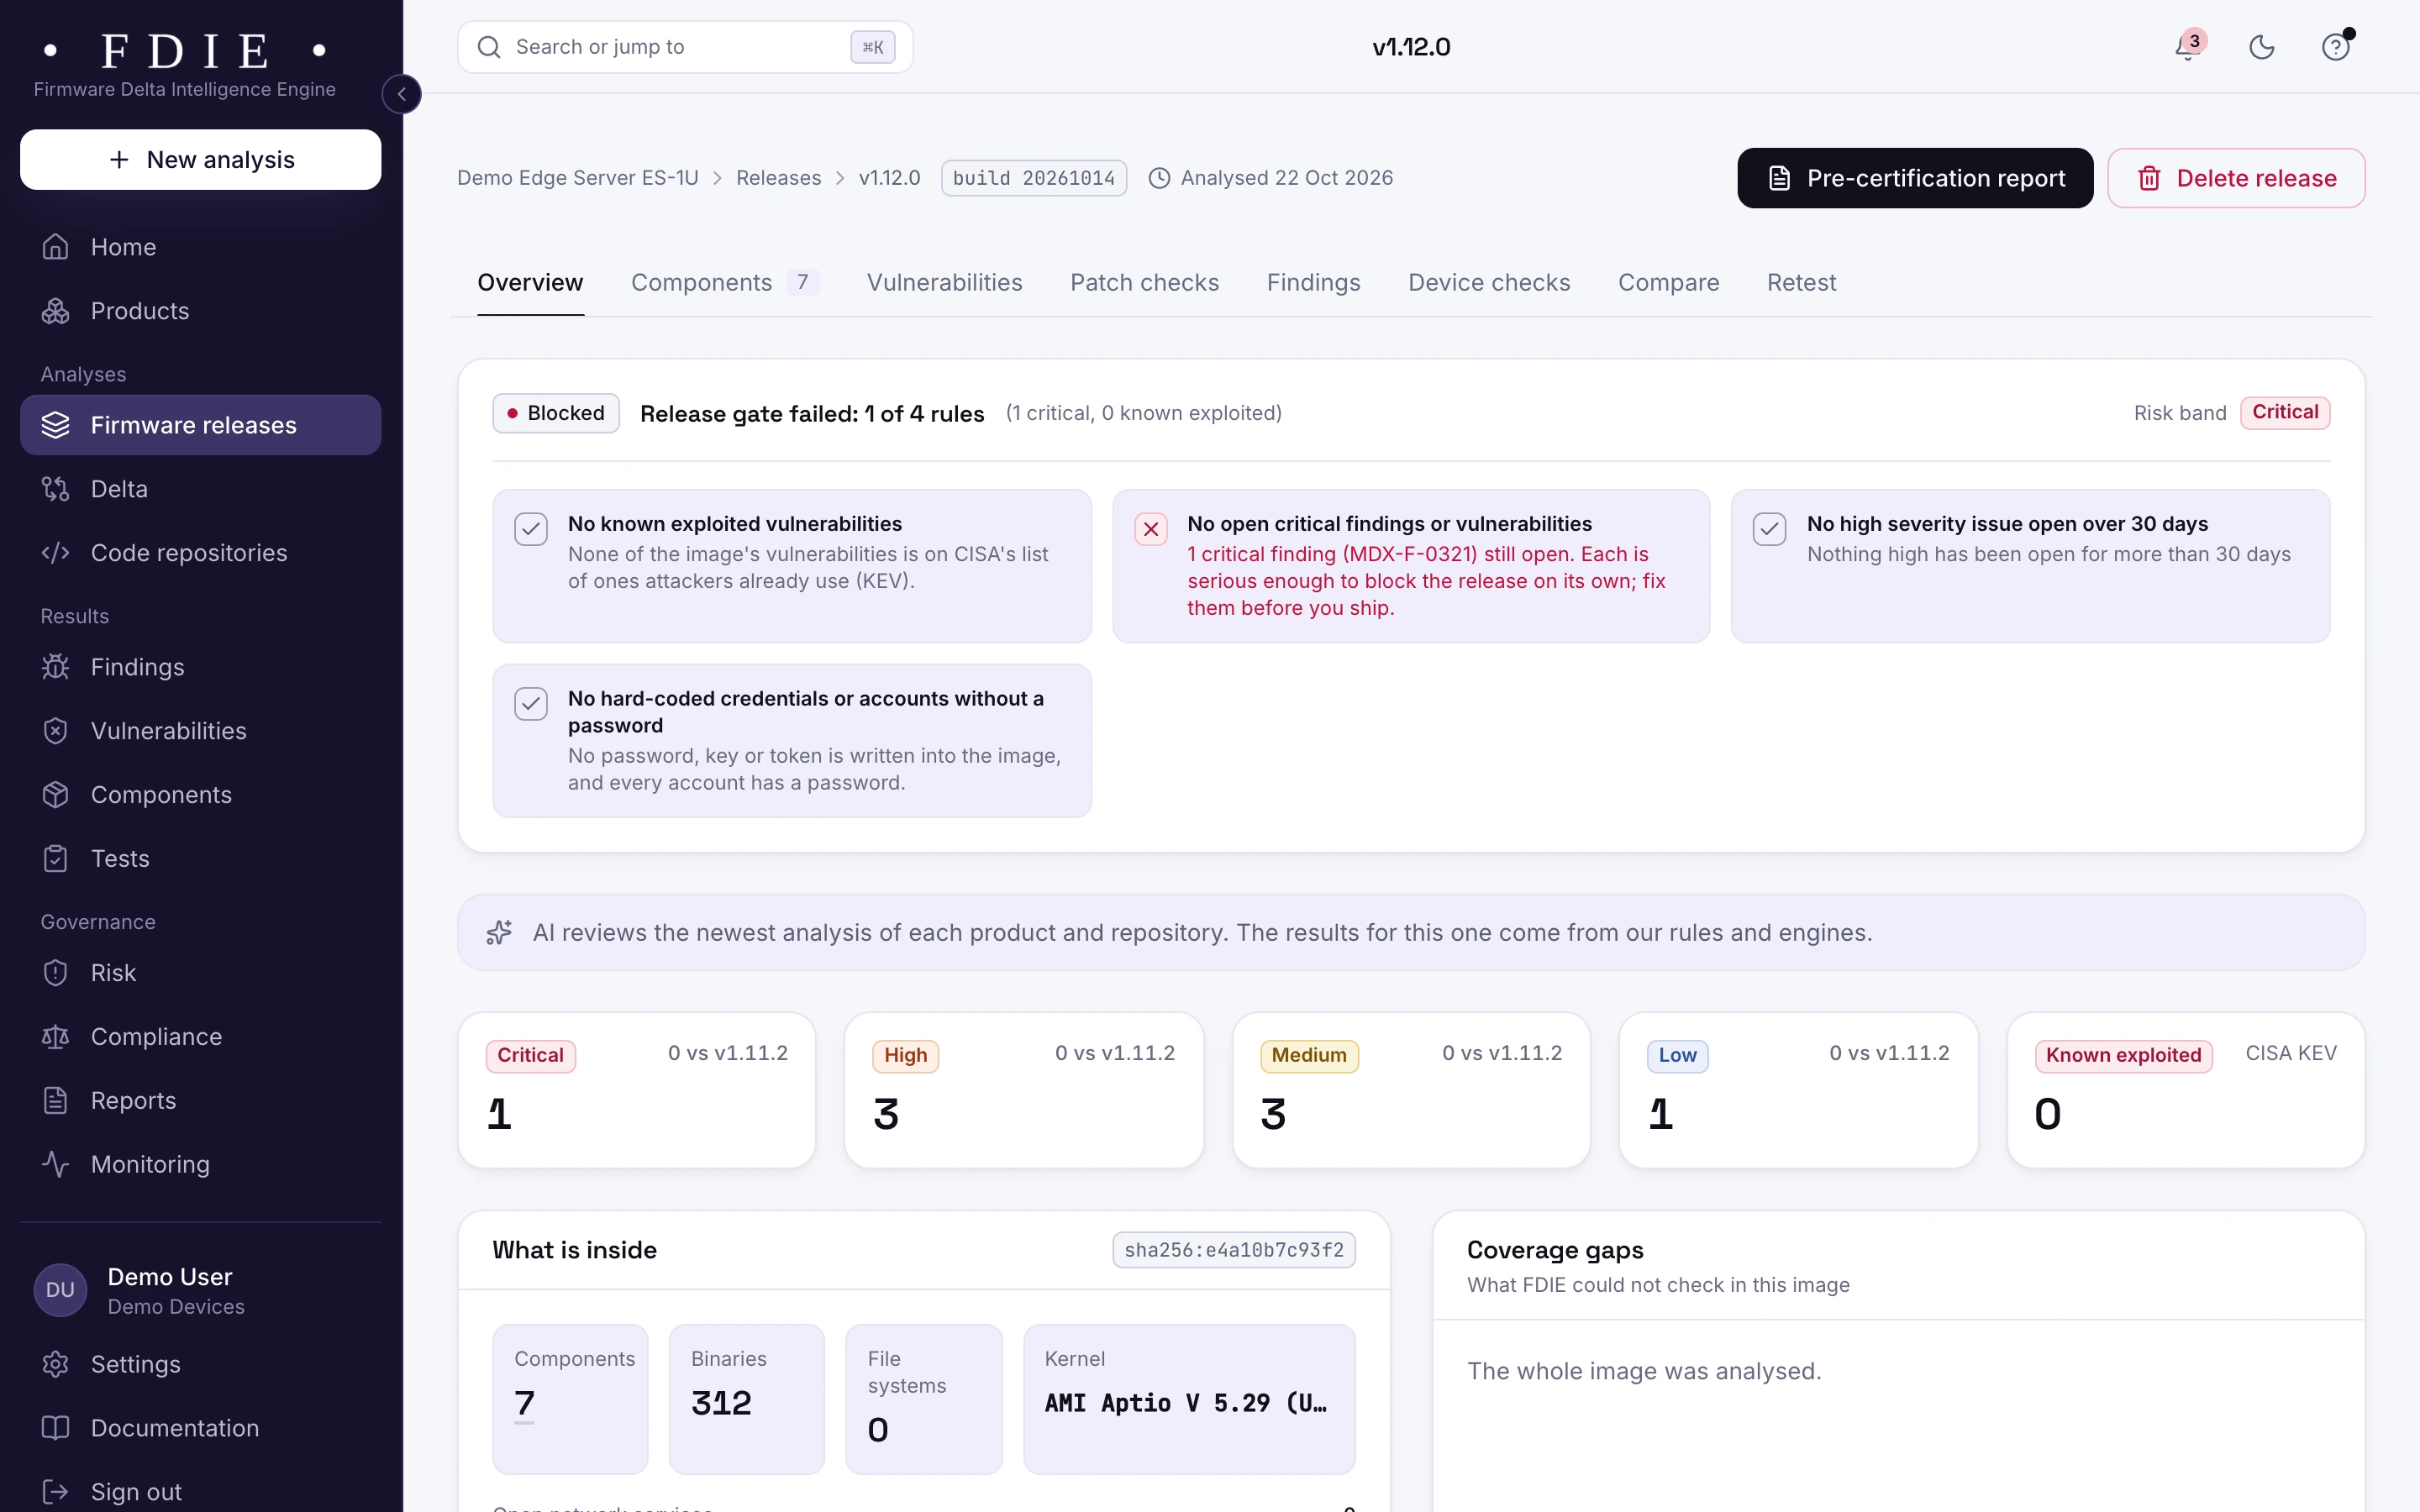Open the Monitoring page

tap(200, 1165)
